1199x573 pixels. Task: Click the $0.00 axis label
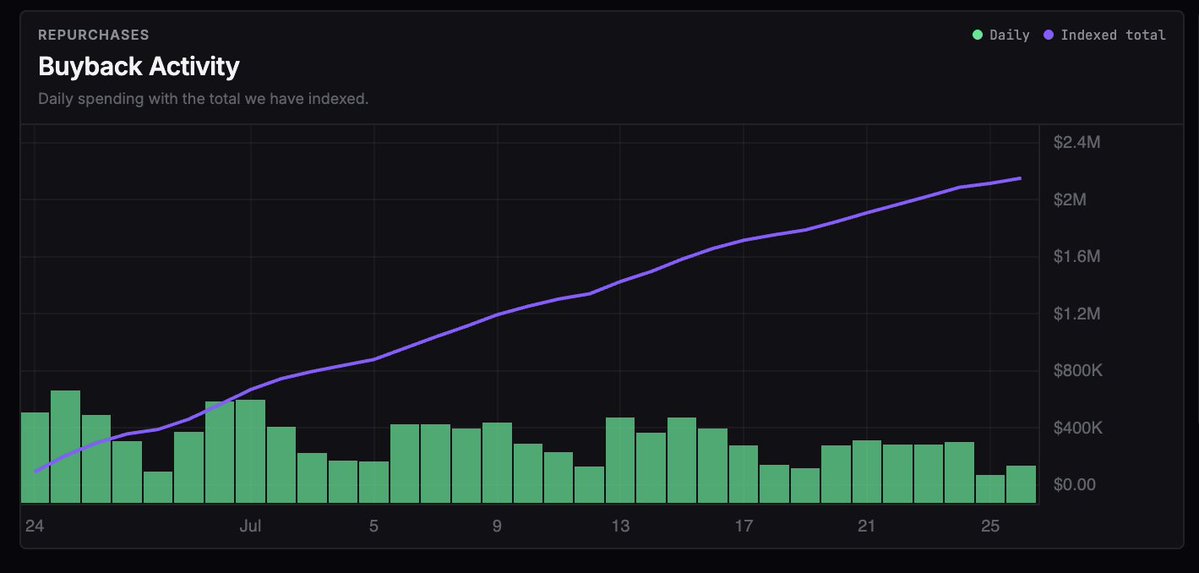click(x=1074, y=485)
